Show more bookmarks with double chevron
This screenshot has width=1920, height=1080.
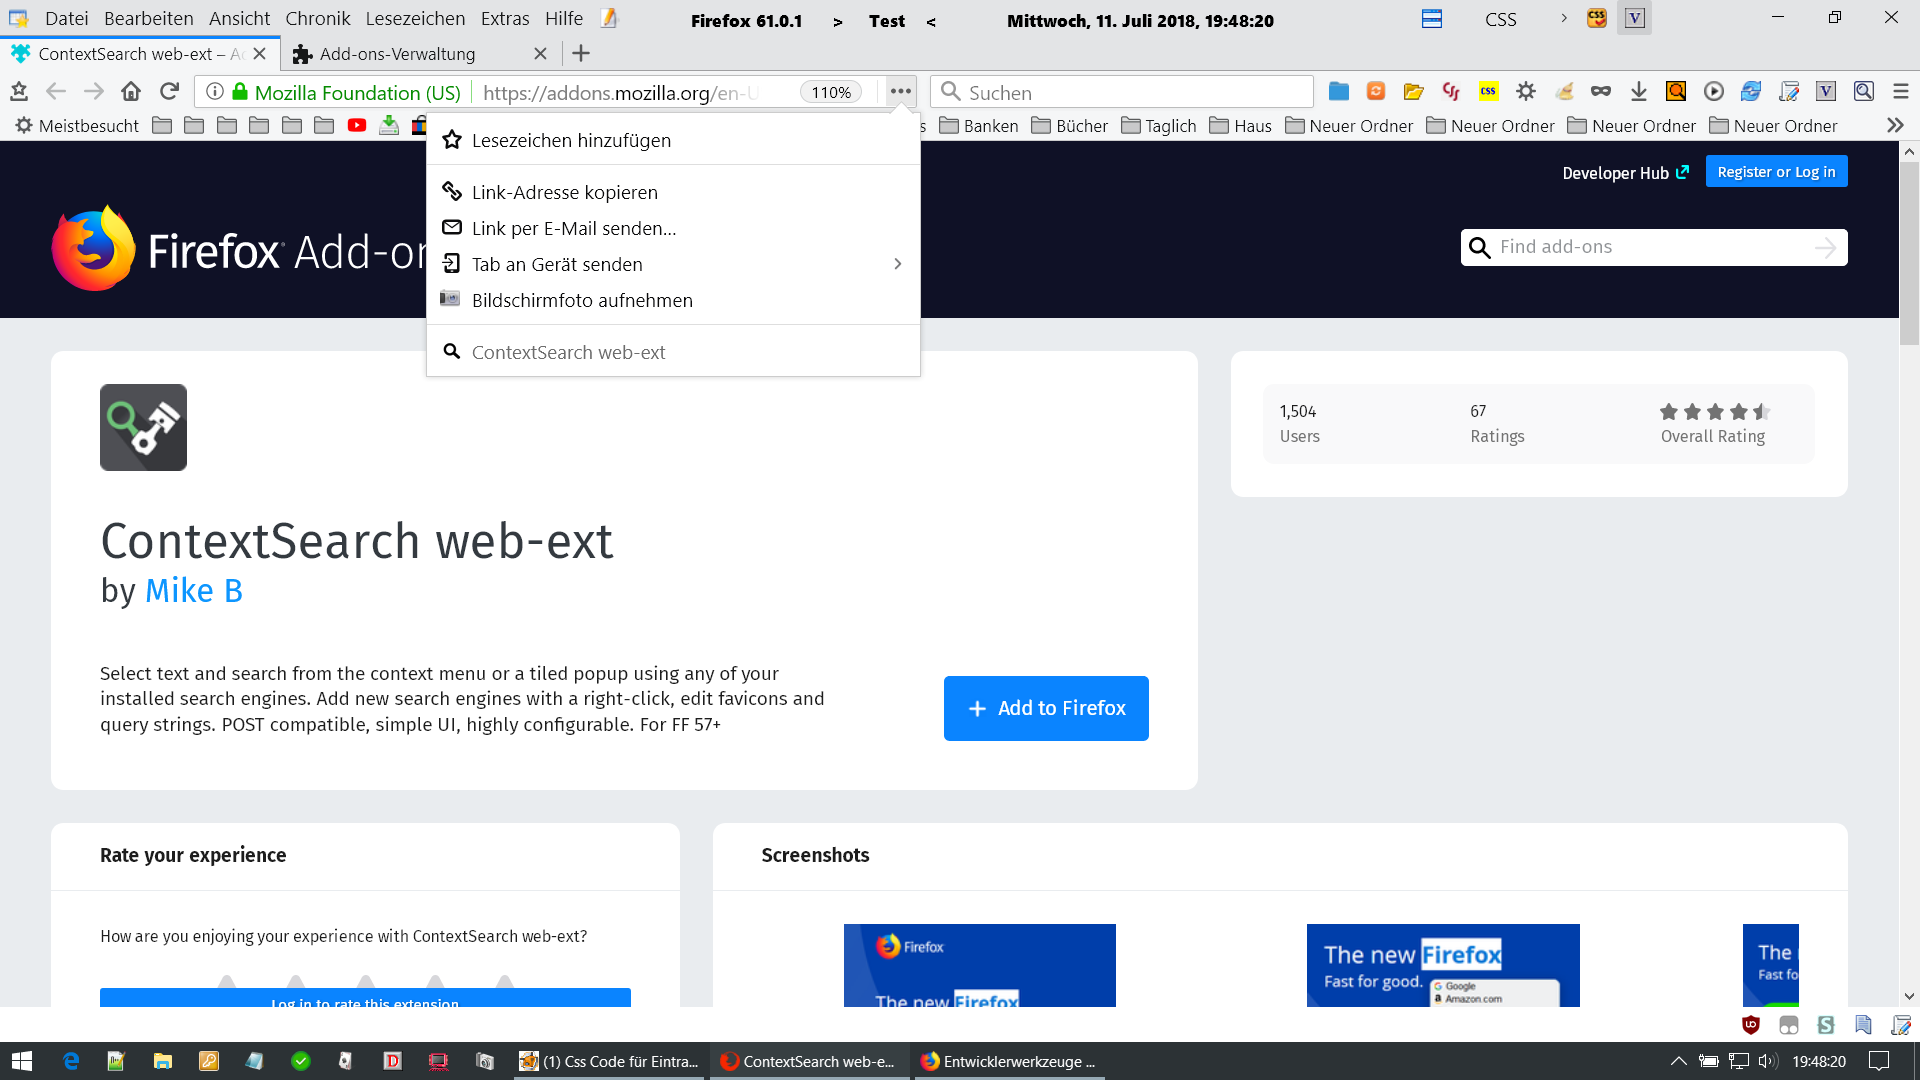(1894, 126)
